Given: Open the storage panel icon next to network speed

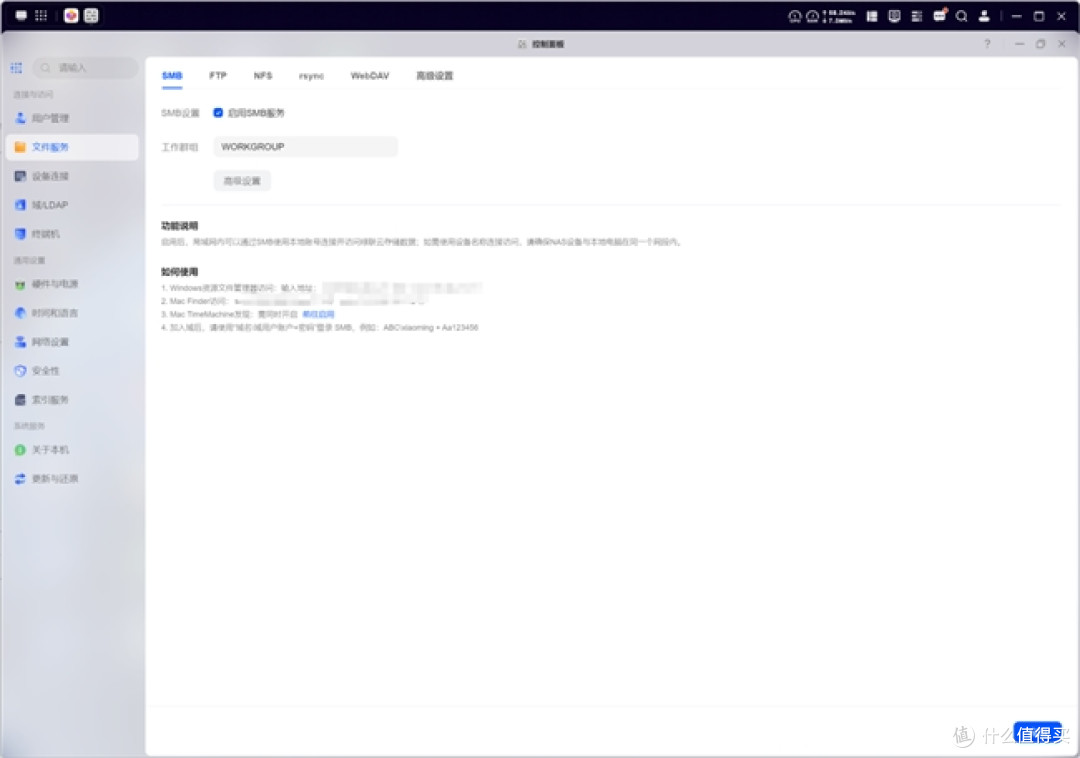Looking at the screenshot, I should 872,16.
